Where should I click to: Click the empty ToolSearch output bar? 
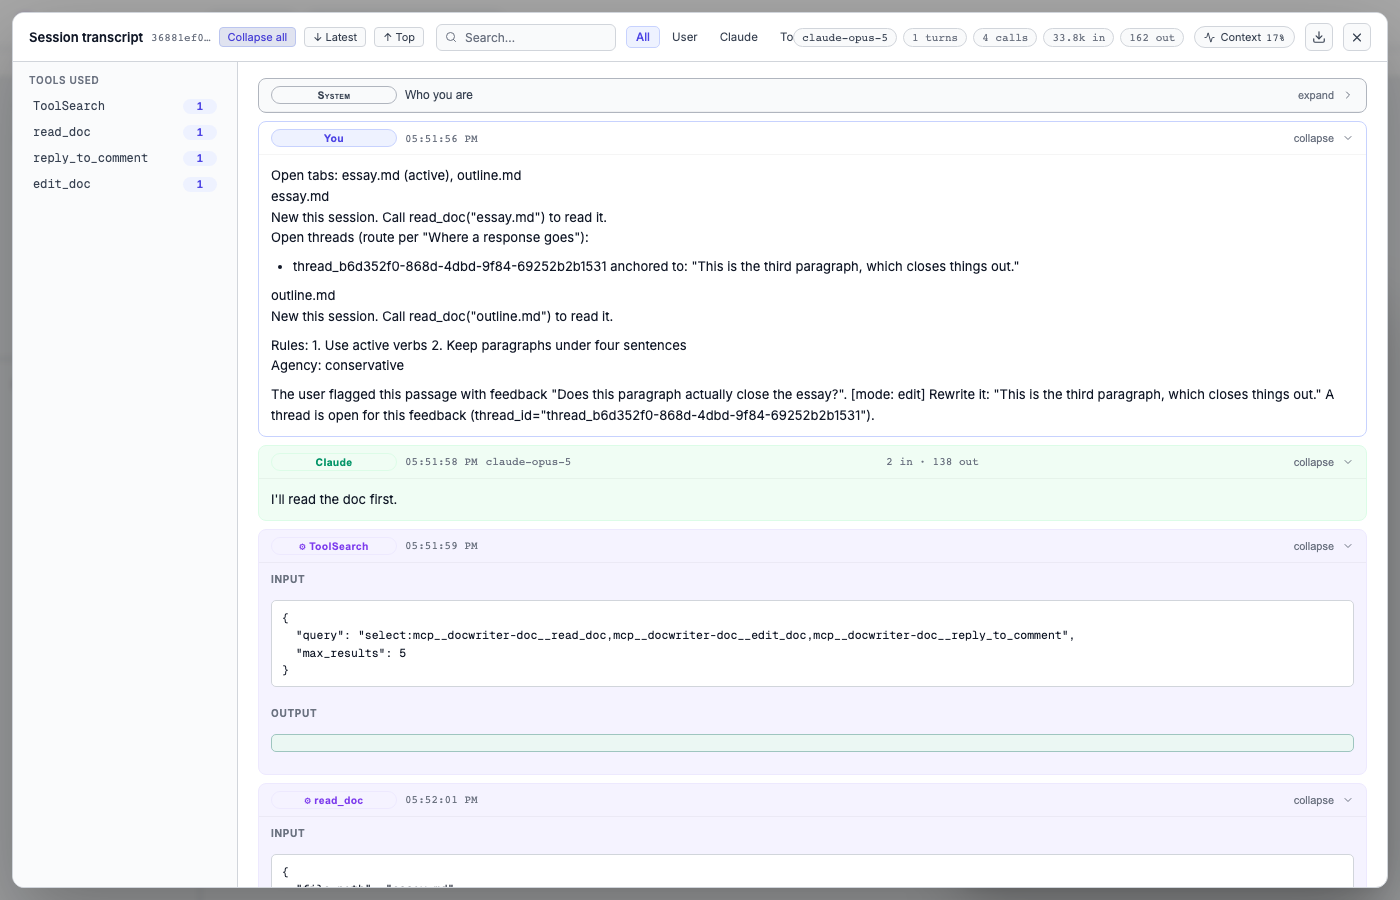point(812,743)
